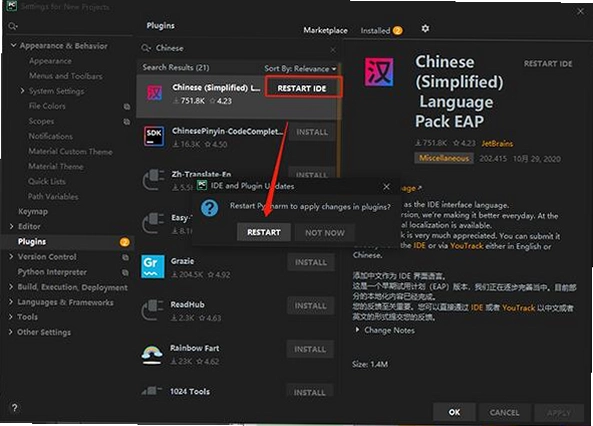Image resolution: width=593 pixels, height=426 pixels.
Task: Click RESTART IDE in the Chinese plugin row
Action: coord(302,88)
